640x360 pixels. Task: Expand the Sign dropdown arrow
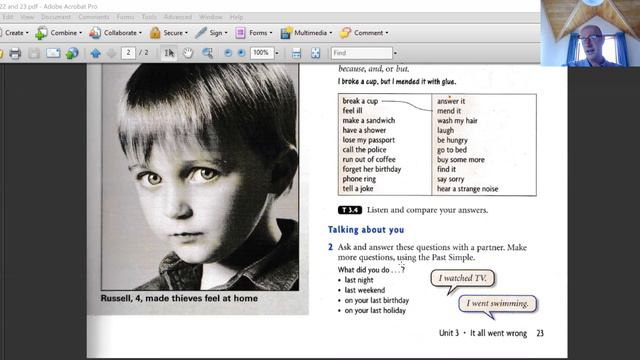tap(226, 33)
